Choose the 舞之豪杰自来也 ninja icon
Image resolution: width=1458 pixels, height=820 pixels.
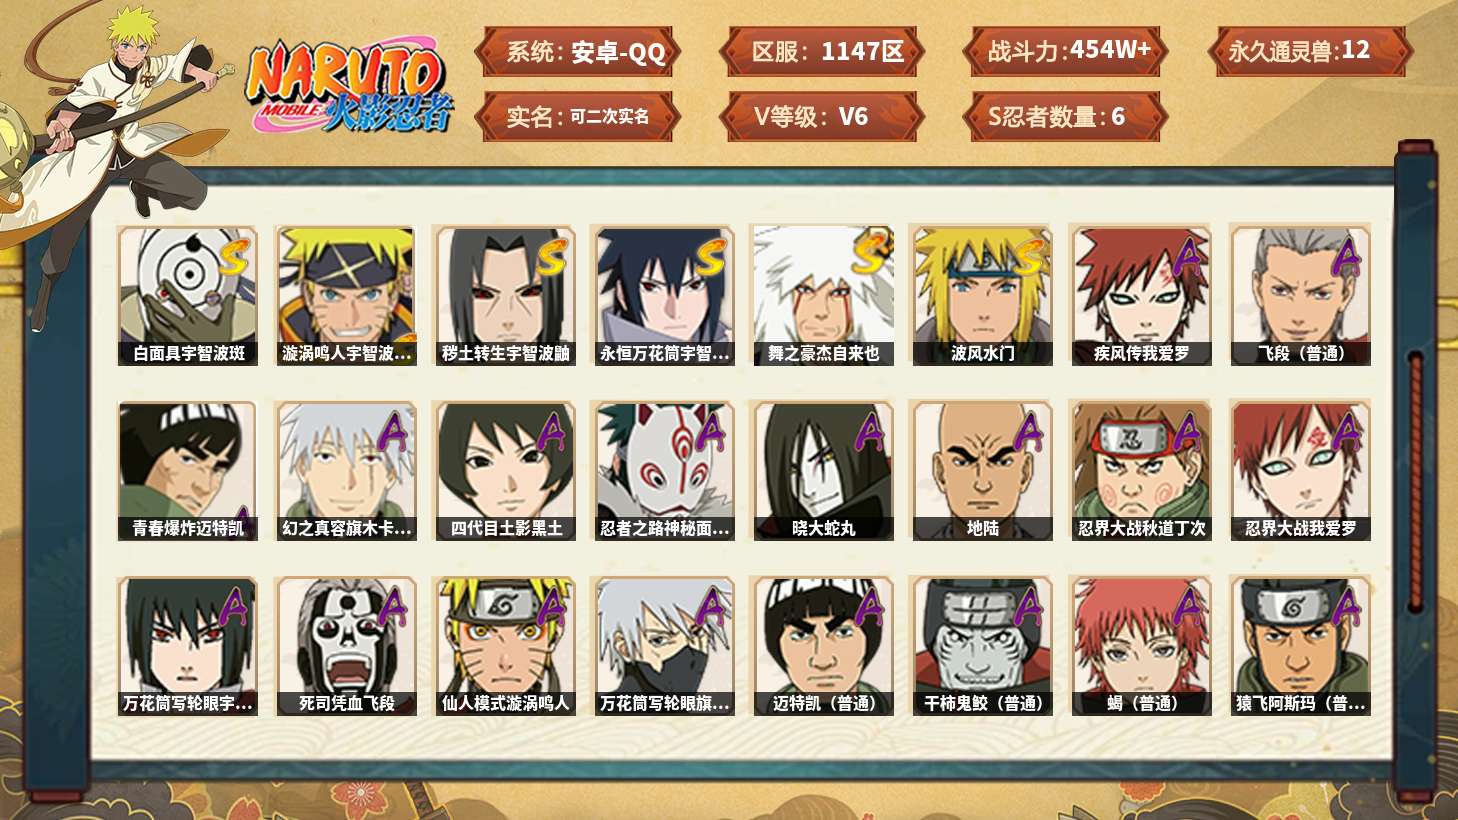(823, 295)
